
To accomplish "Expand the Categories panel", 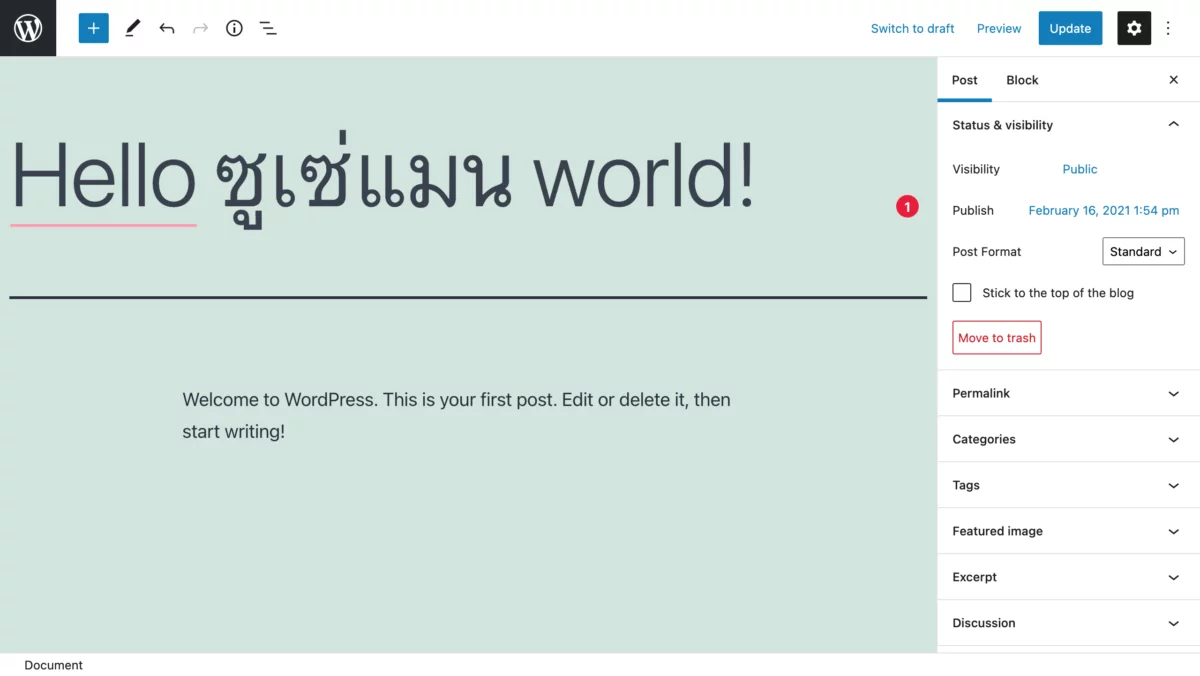I will click(x=1067, y=439).
